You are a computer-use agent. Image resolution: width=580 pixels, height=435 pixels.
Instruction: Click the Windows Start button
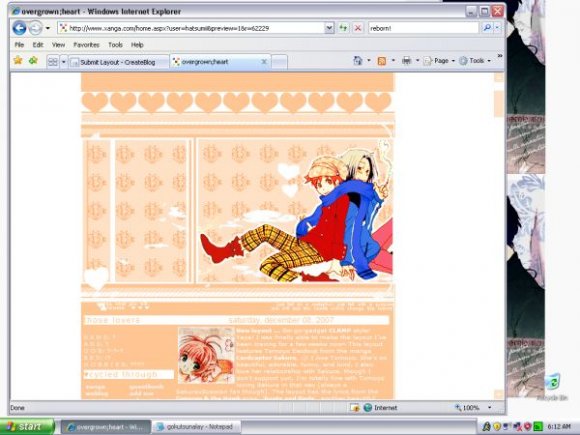coord(27,427)
